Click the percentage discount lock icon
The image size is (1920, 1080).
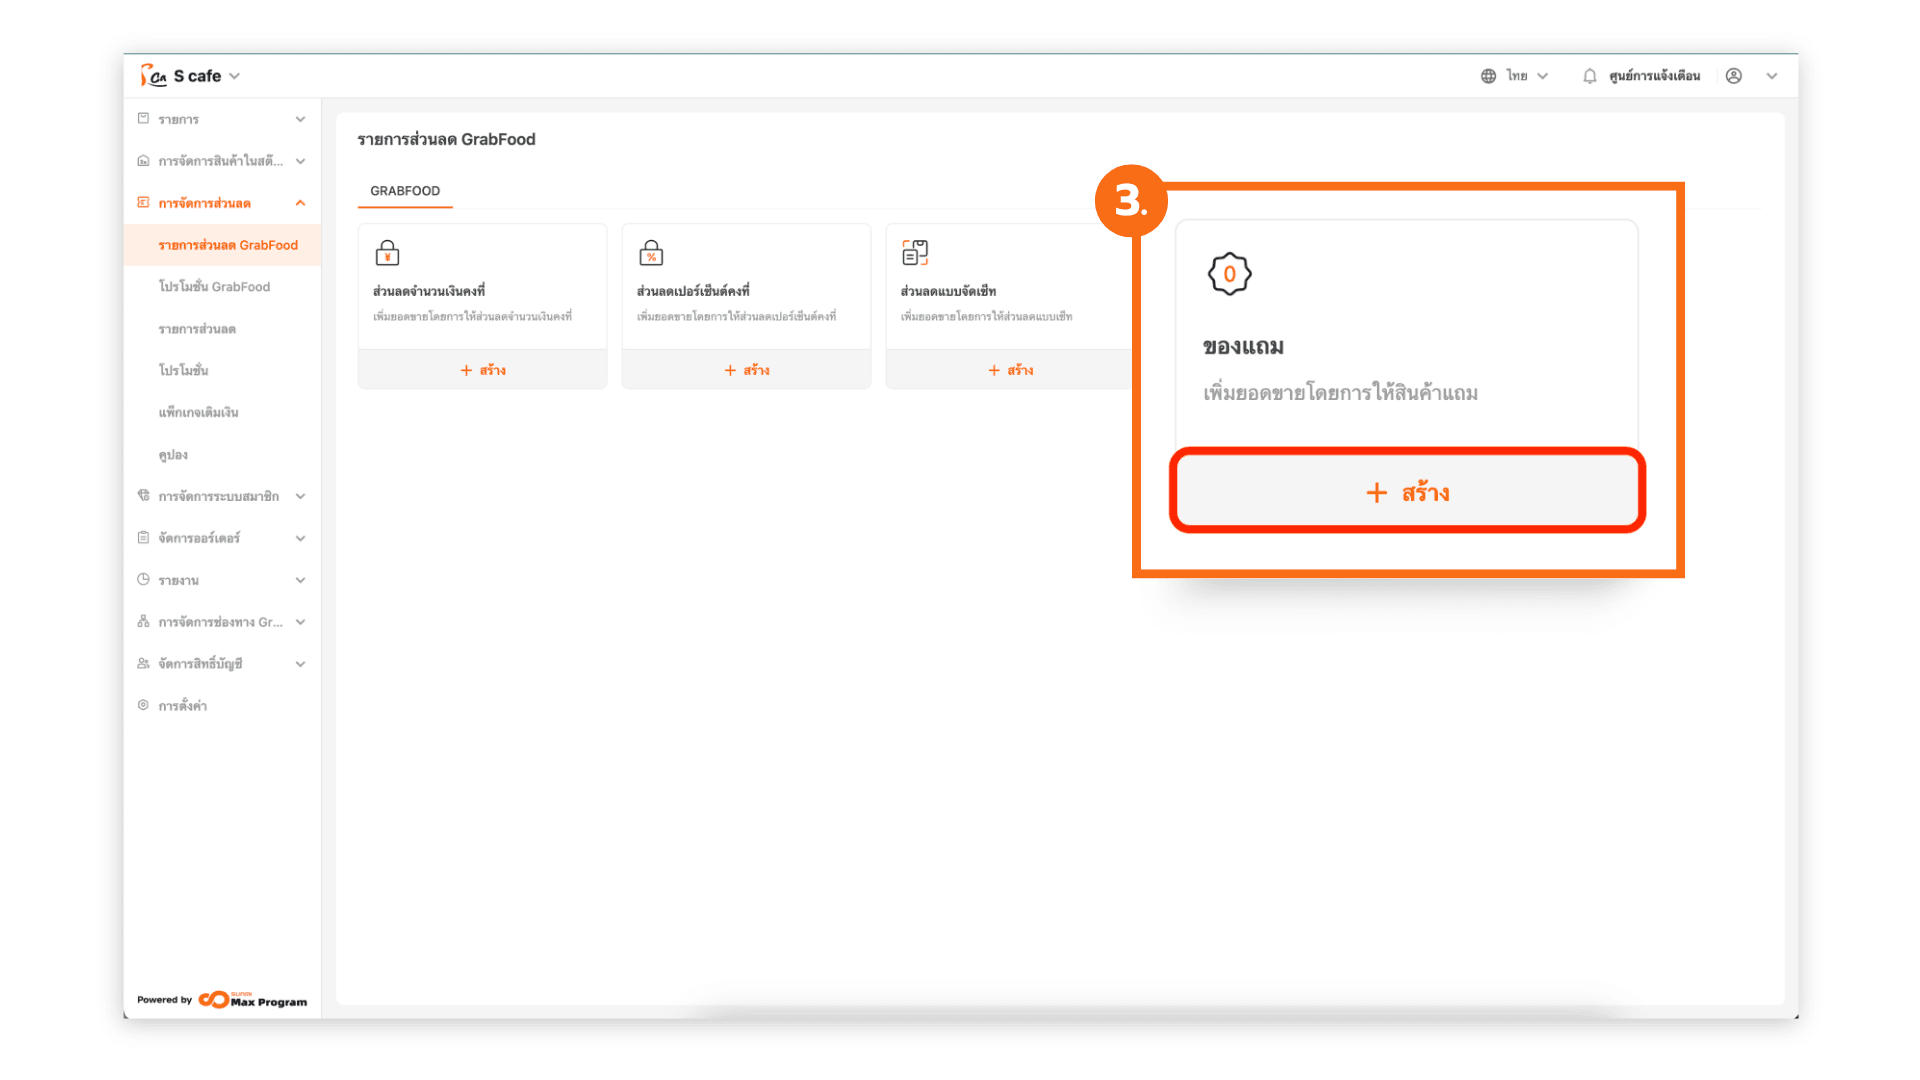coord(651,253)
